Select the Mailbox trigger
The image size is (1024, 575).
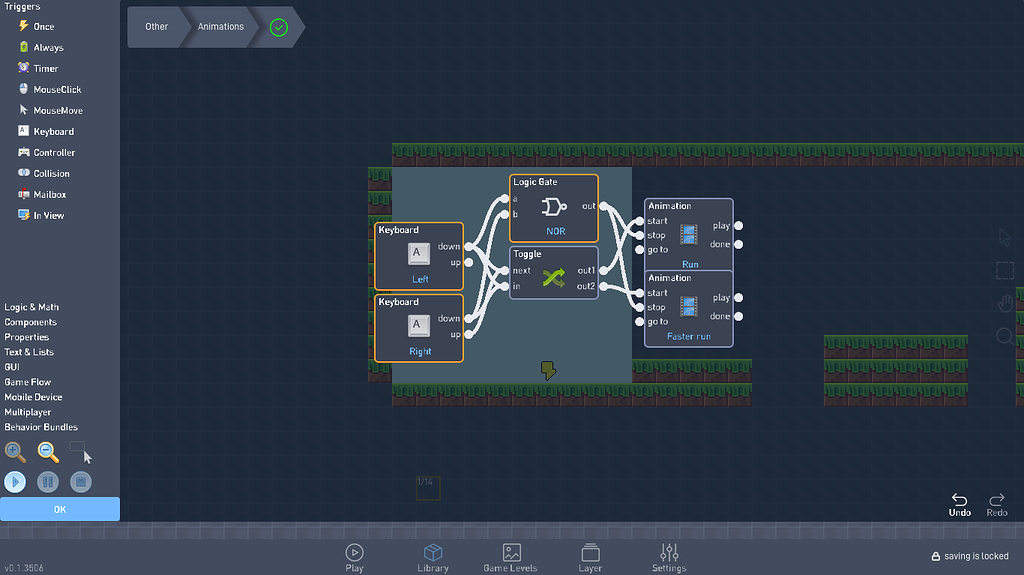pos(42,194)
